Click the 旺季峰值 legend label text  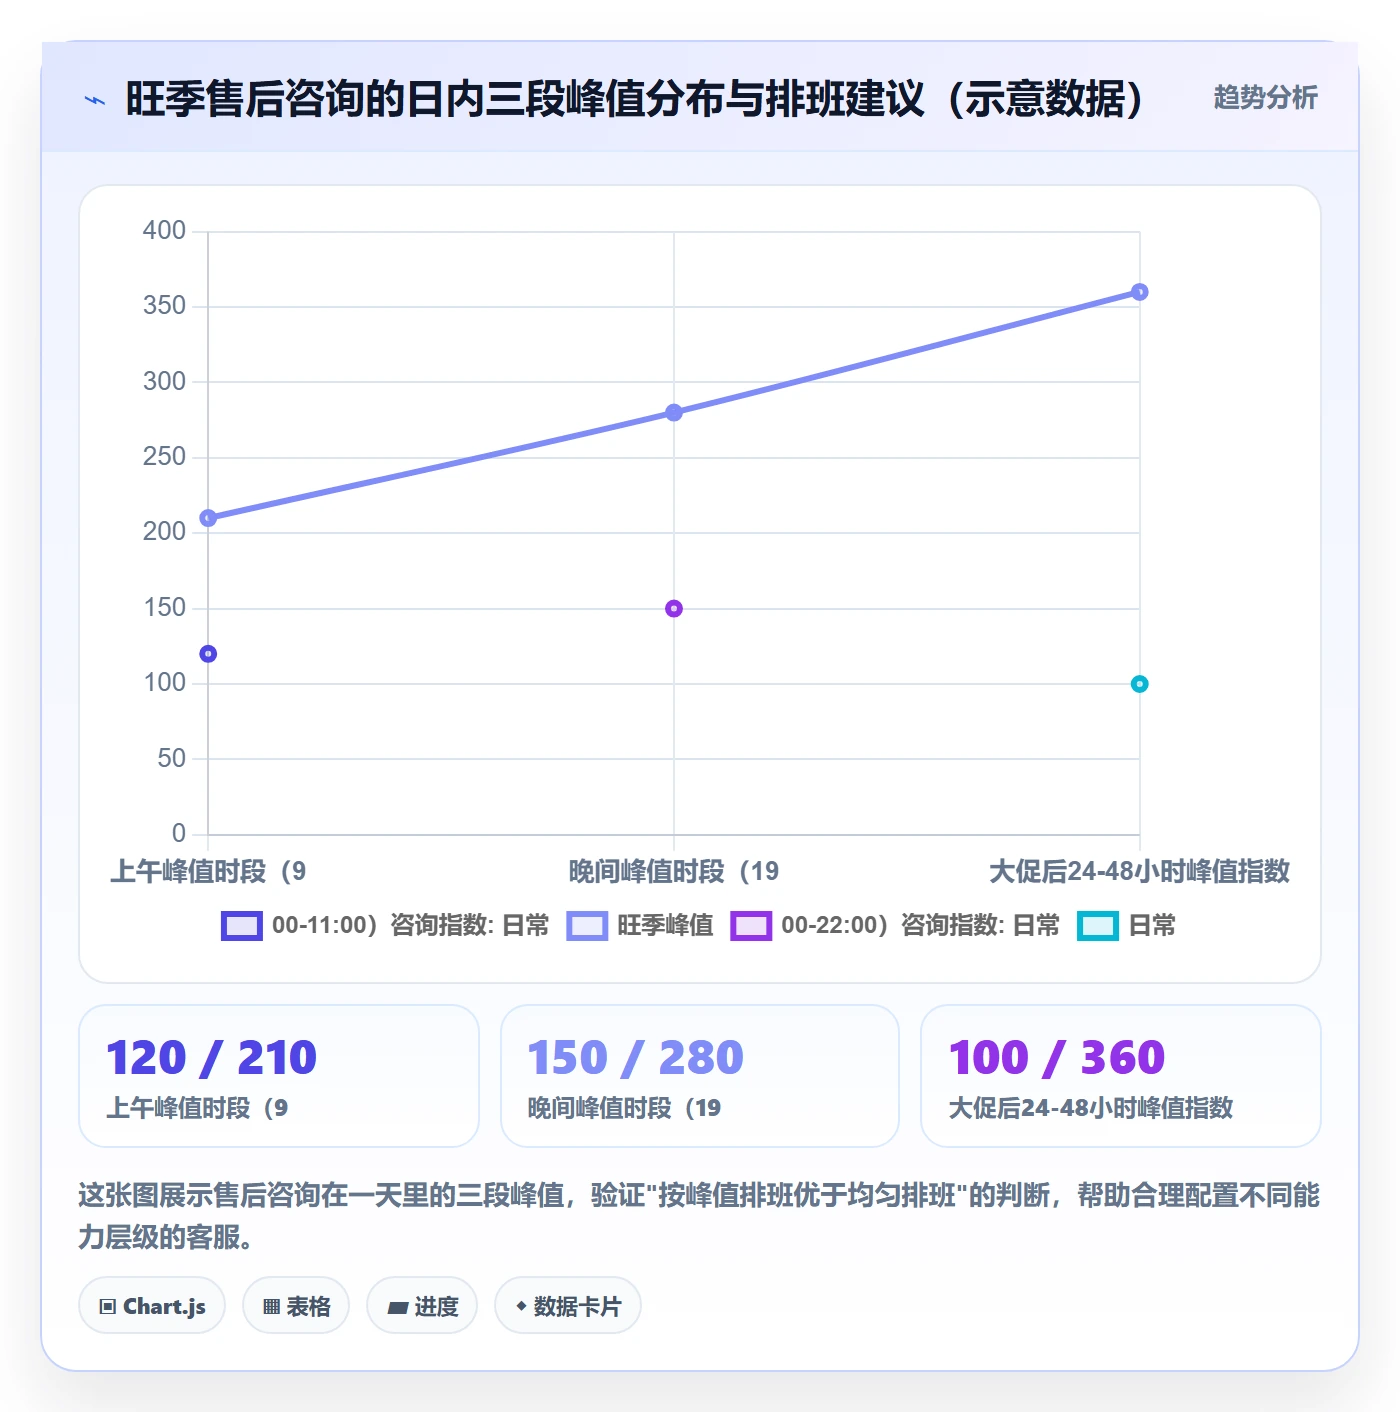coord(665,925)
